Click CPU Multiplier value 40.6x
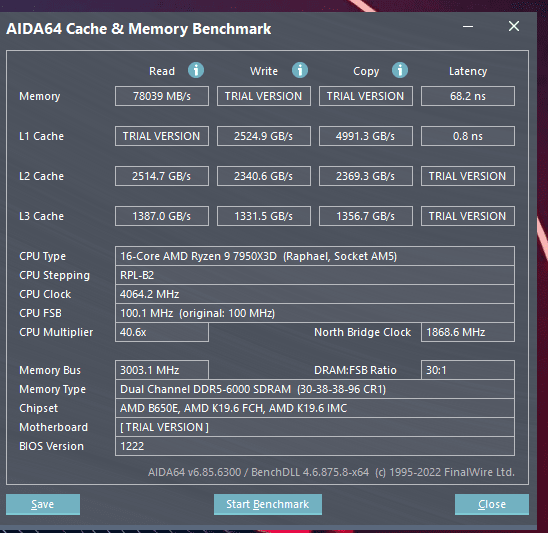548x533 pixels. (x=162, y=332)
